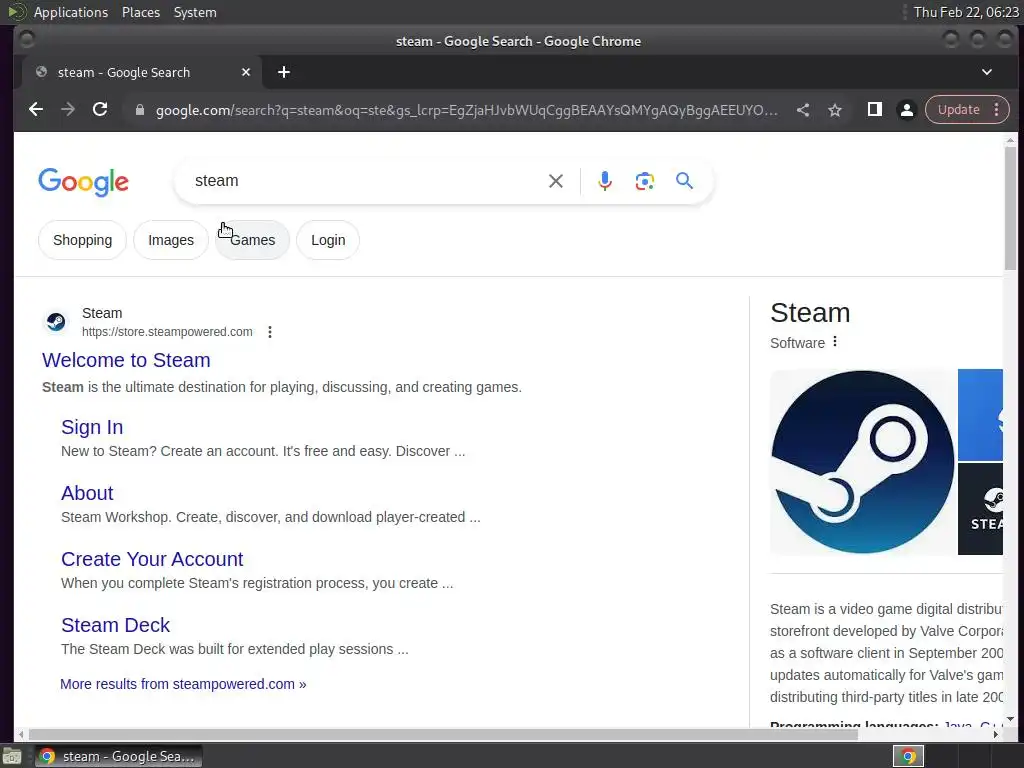Viewport: 1024px width, 768px height.
Task: Click the show desktop icon in bottom panel
Action: tap(11, 757)
